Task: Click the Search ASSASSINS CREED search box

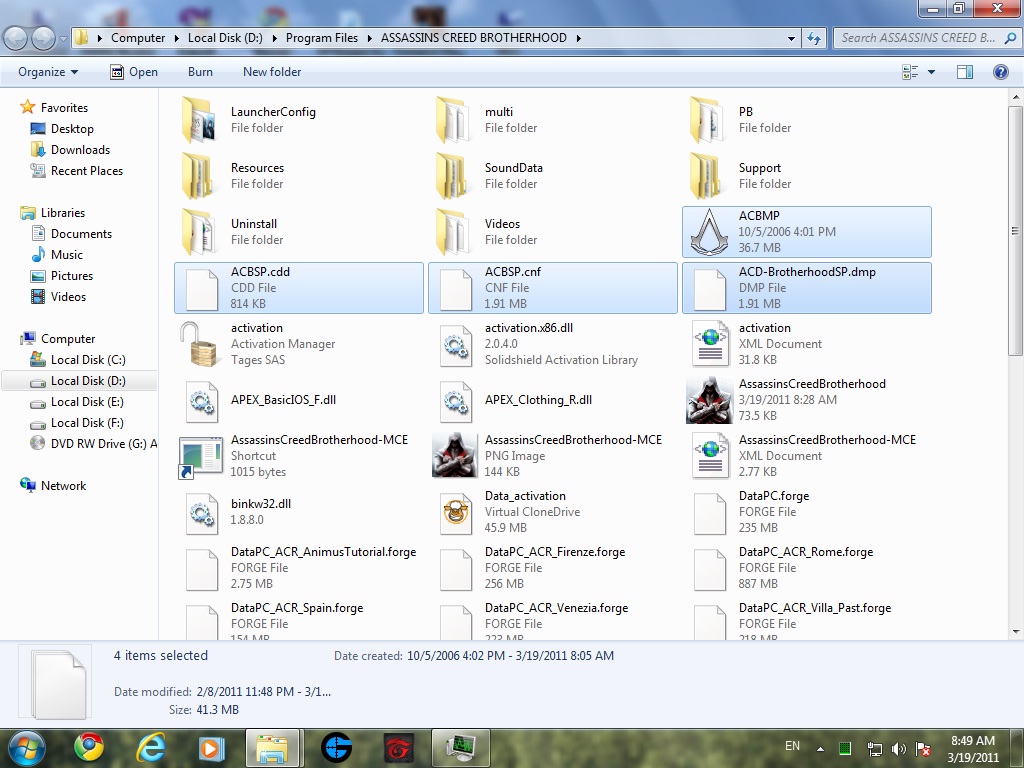Action: coord(927,38)
